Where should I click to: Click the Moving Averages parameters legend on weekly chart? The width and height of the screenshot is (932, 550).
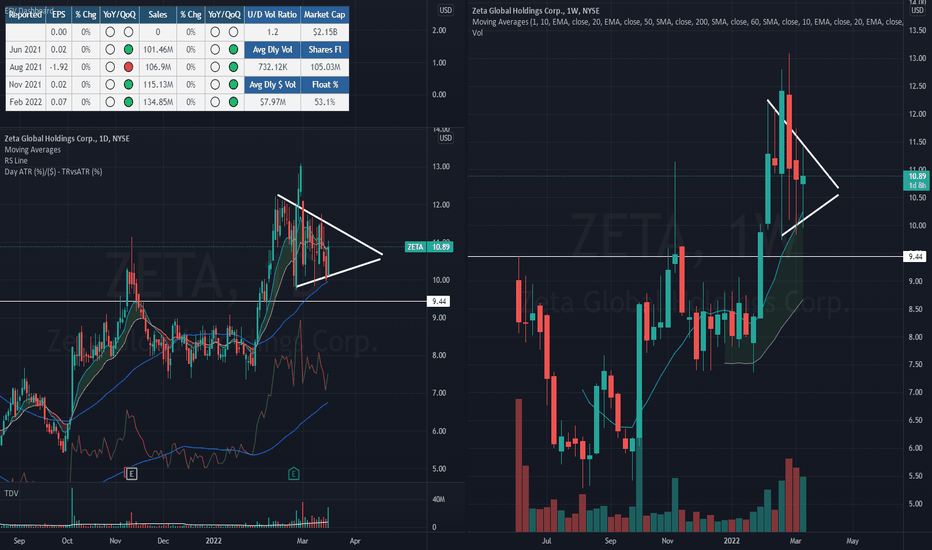(687, 22)
